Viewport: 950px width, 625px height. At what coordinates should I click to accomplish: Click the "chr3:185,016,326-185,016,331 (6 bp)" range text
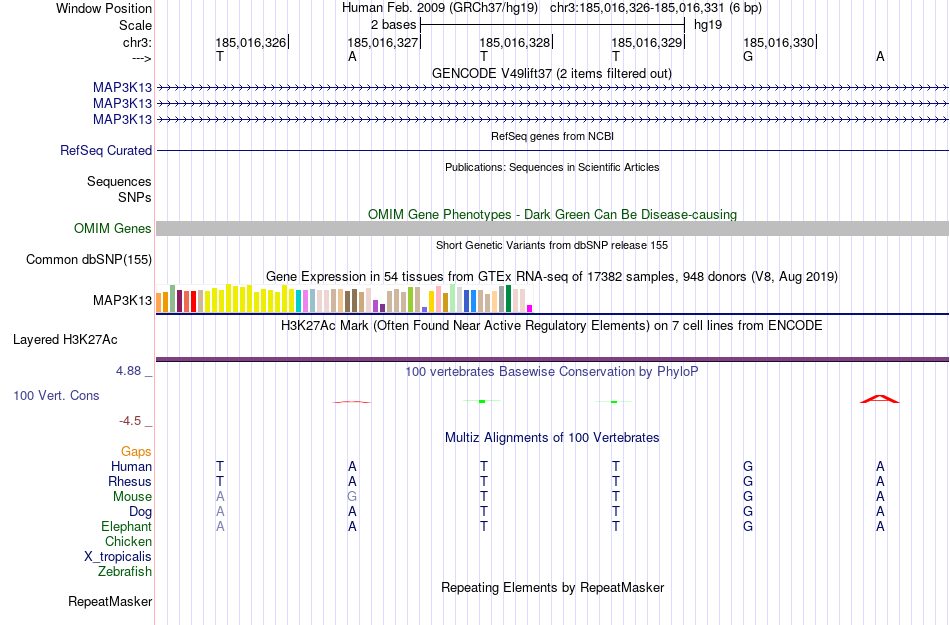[x=656, y=8]
